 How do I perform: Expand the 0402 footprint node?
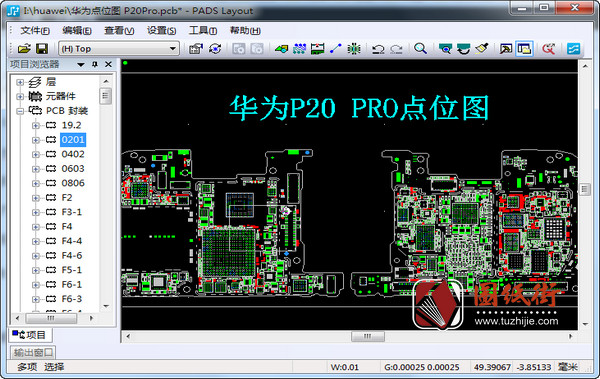coord(36,154)
